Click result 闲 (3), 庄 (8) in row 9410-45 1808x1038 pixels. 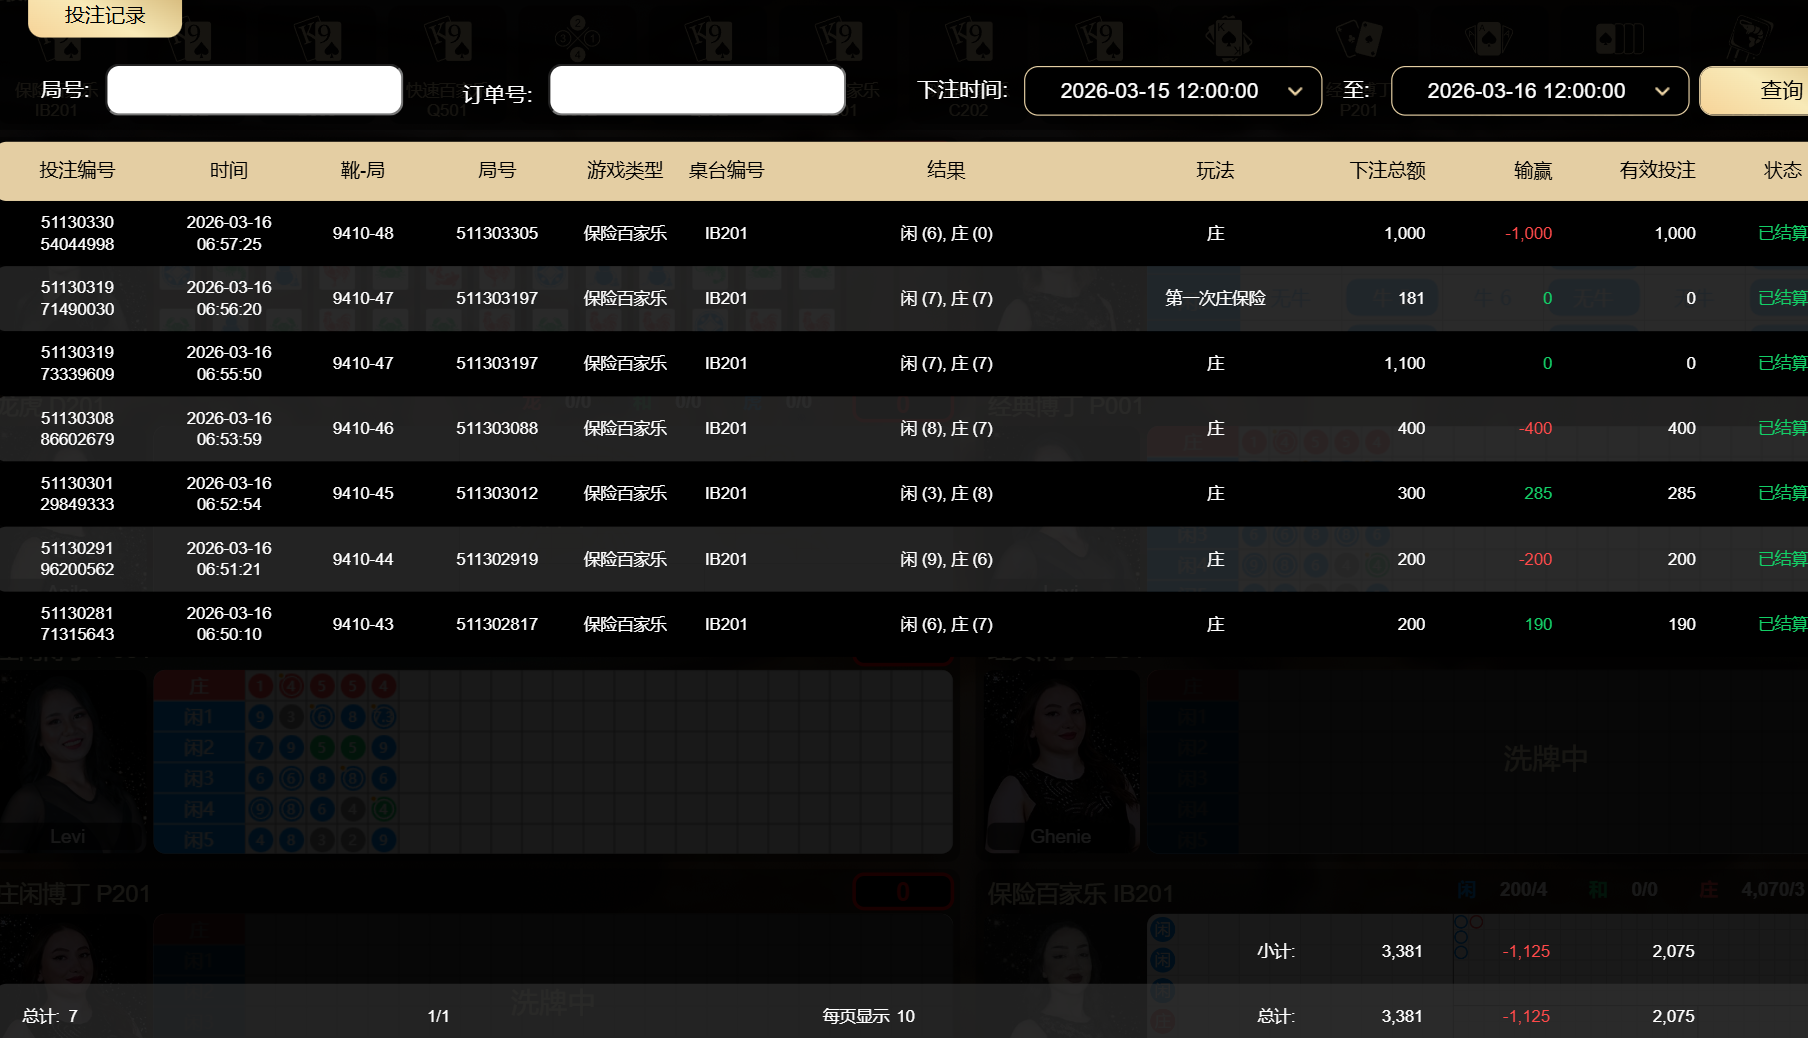click(946, 493)
